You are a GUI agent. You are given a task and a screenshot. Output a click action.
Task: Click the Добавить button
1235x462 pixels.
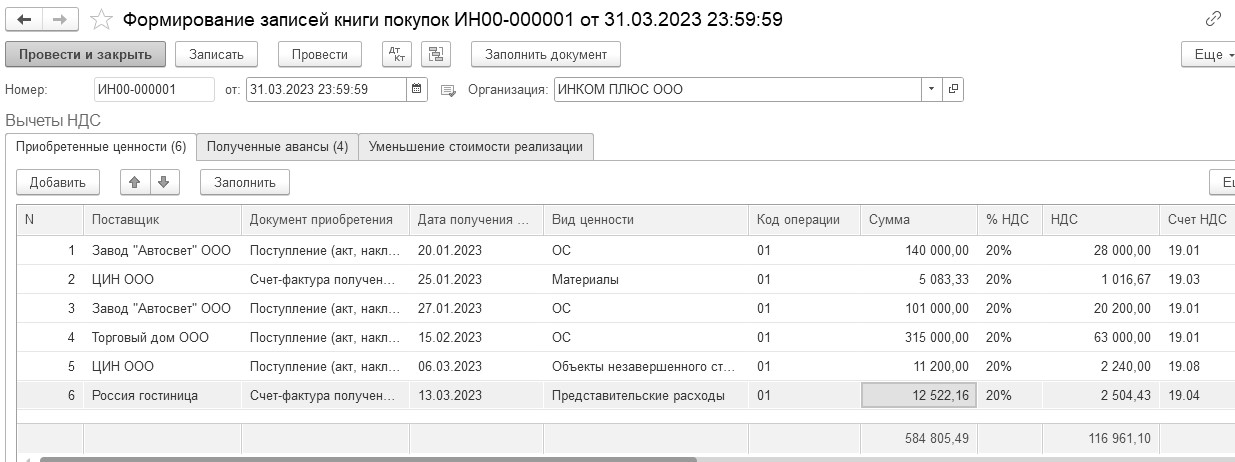pos(58,182)
